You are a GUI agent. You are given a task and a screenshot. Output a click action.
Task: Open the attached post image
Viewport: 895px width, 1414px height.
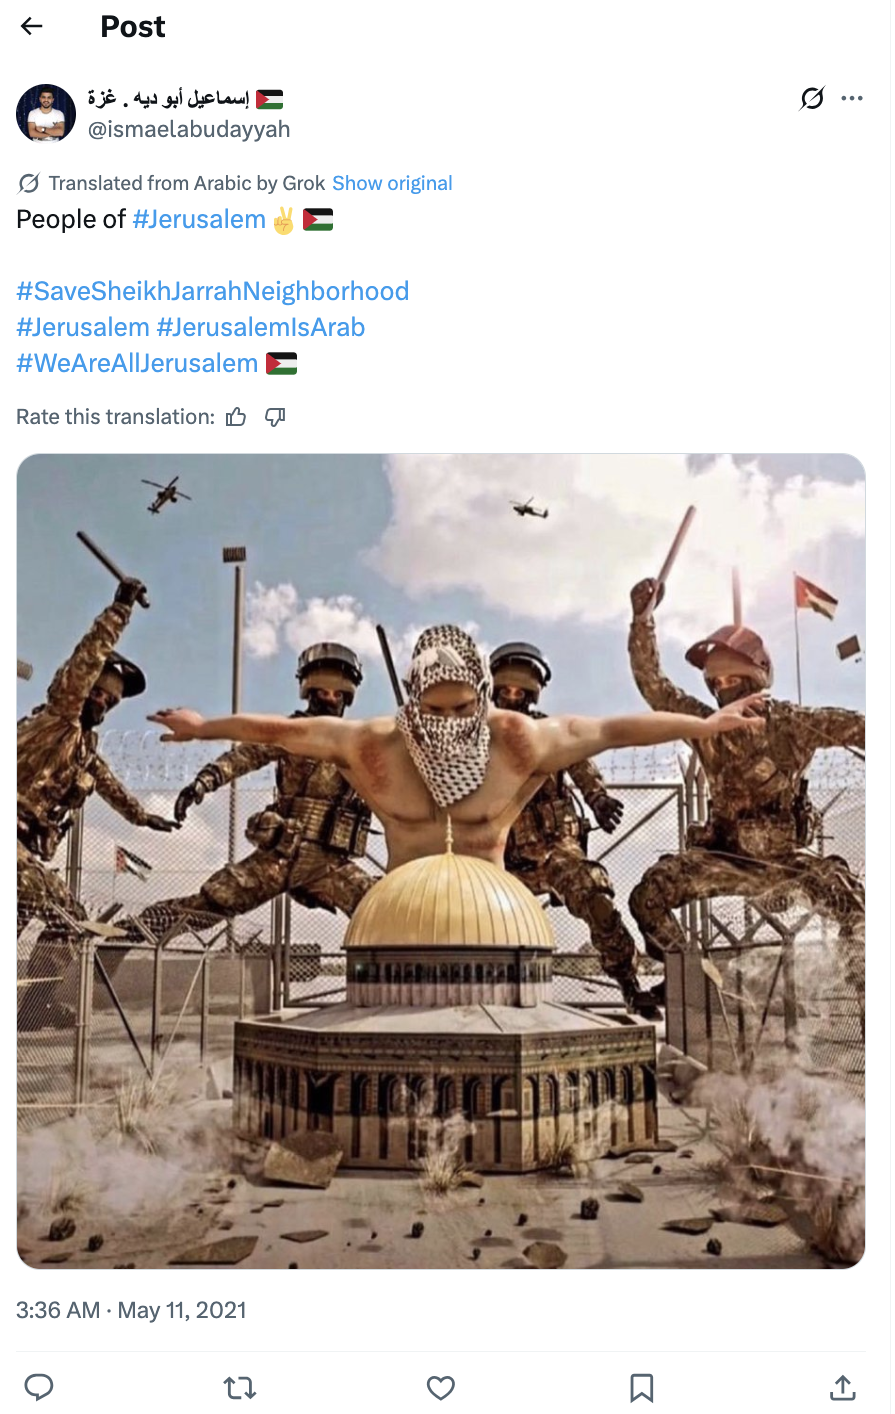coord(441,861)
